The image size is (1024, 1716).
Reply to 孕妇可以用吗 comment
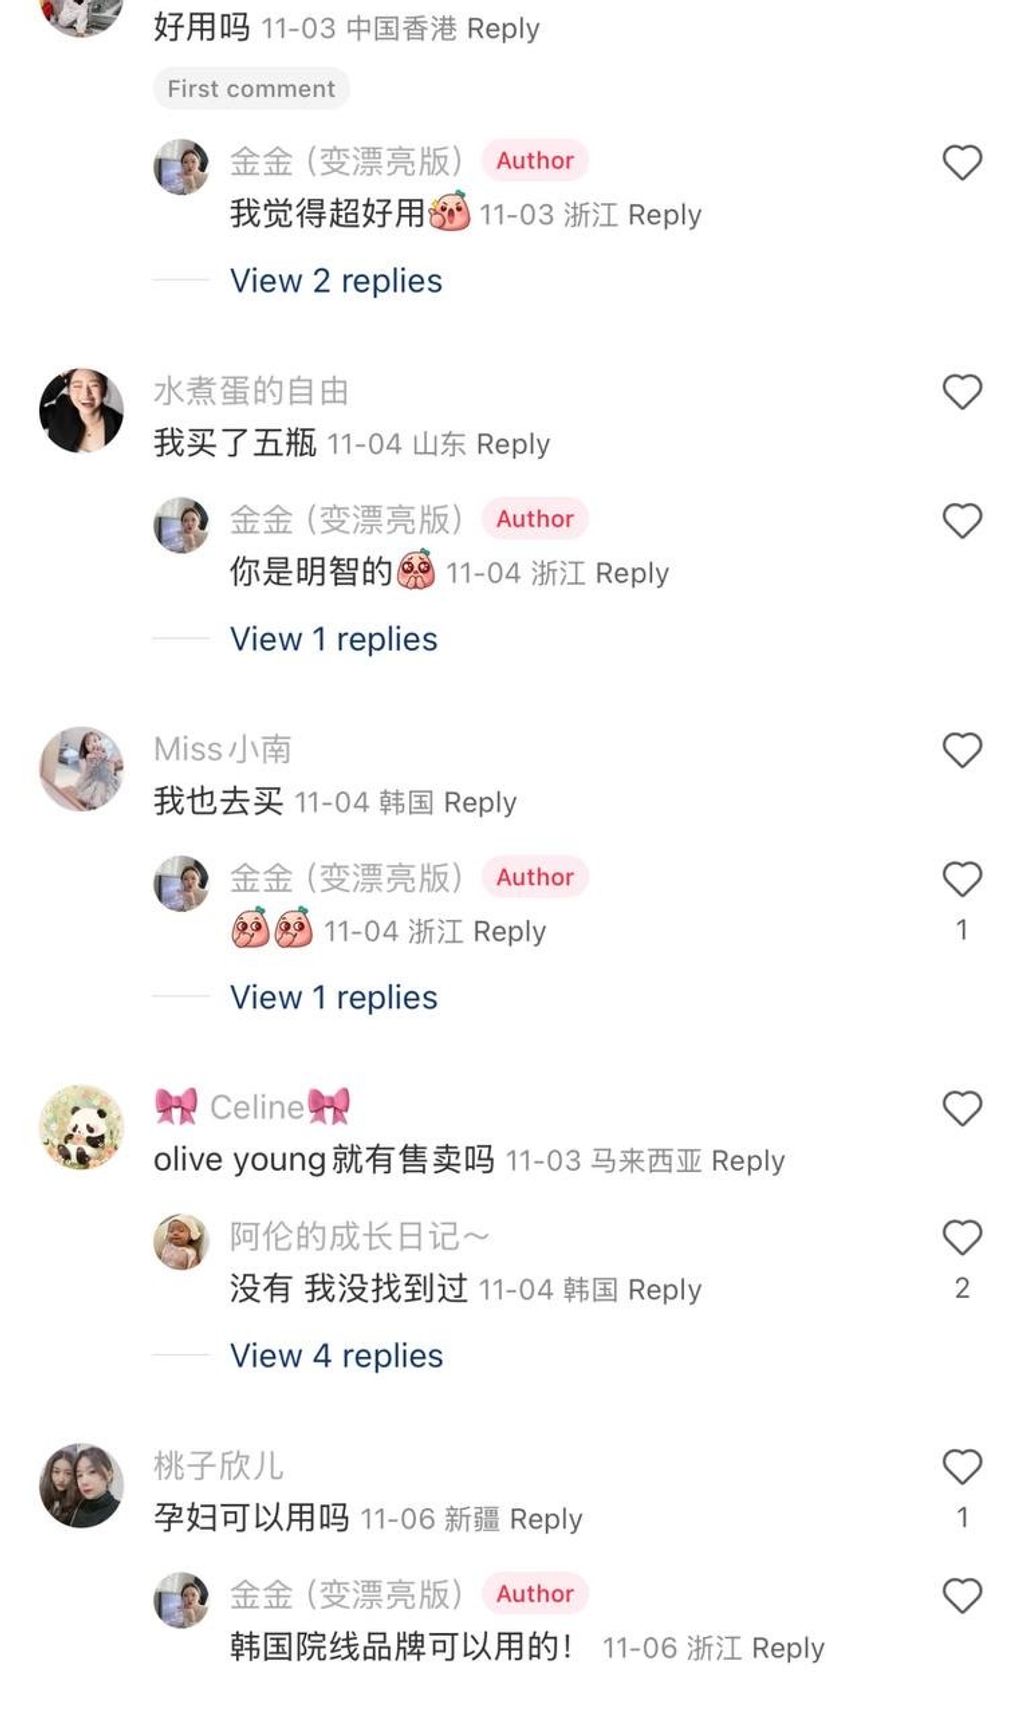pos(546,1519)
